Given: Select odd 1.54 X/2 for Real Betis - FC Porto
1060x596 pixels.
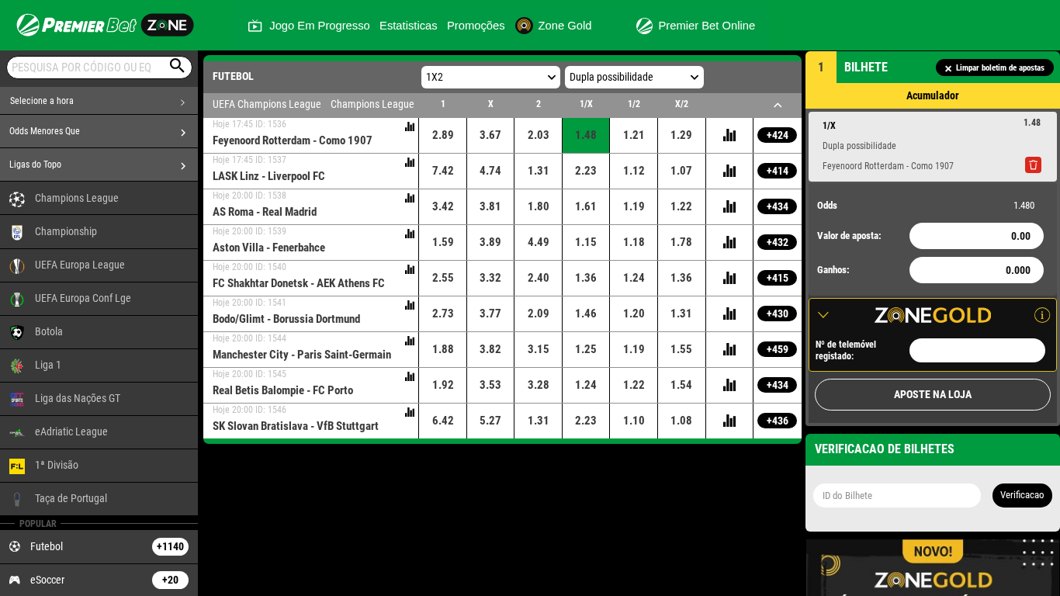Looking at the screenshot, I should 681,385.
